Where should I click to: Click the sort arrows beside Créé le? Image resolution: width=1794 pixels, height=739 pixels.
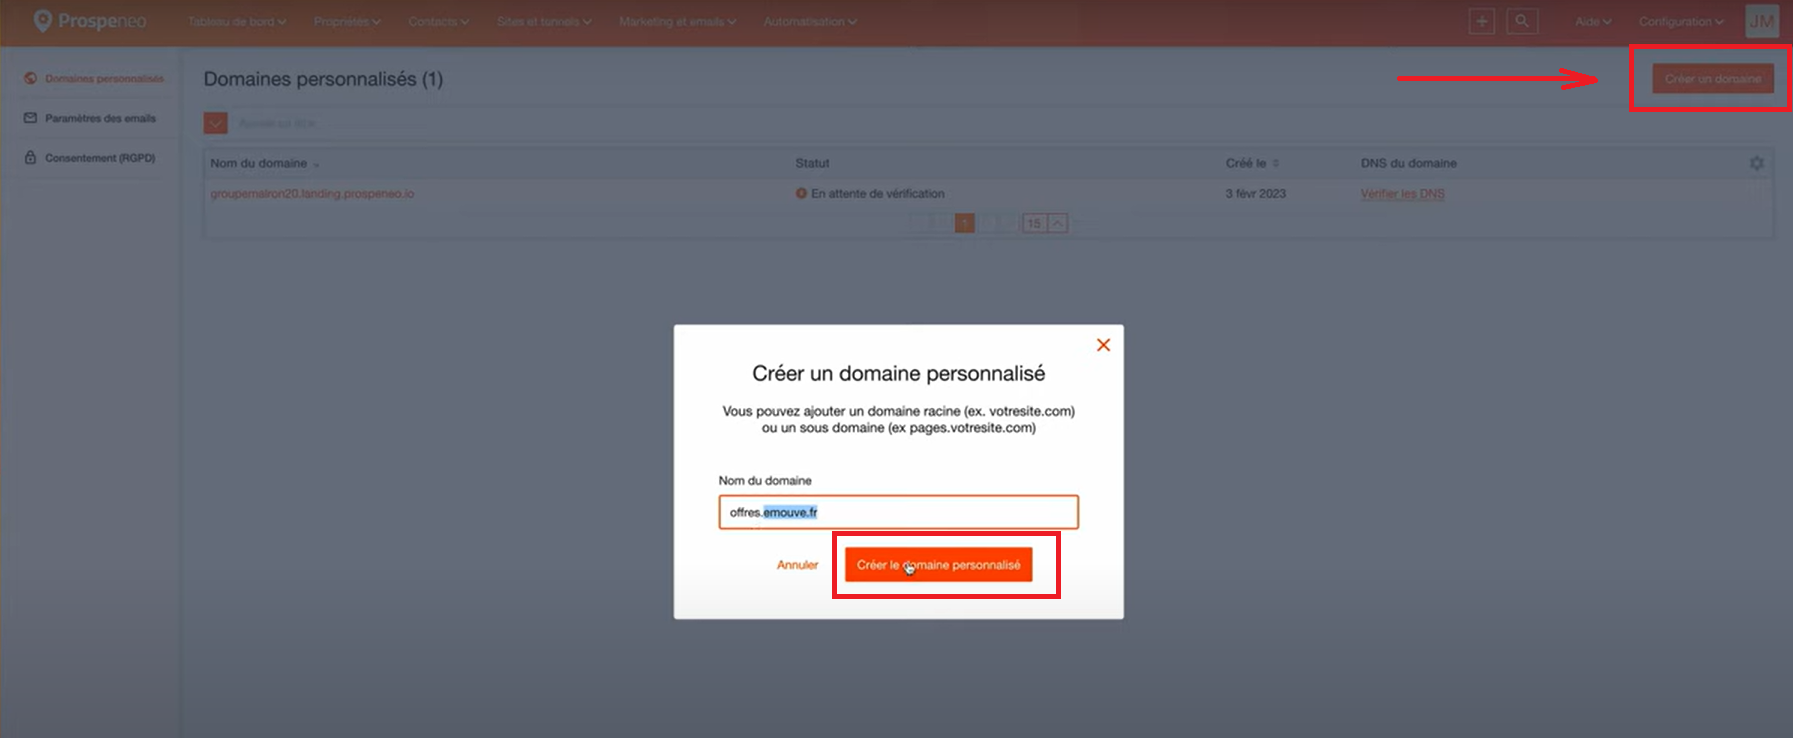coord(1276,164)
